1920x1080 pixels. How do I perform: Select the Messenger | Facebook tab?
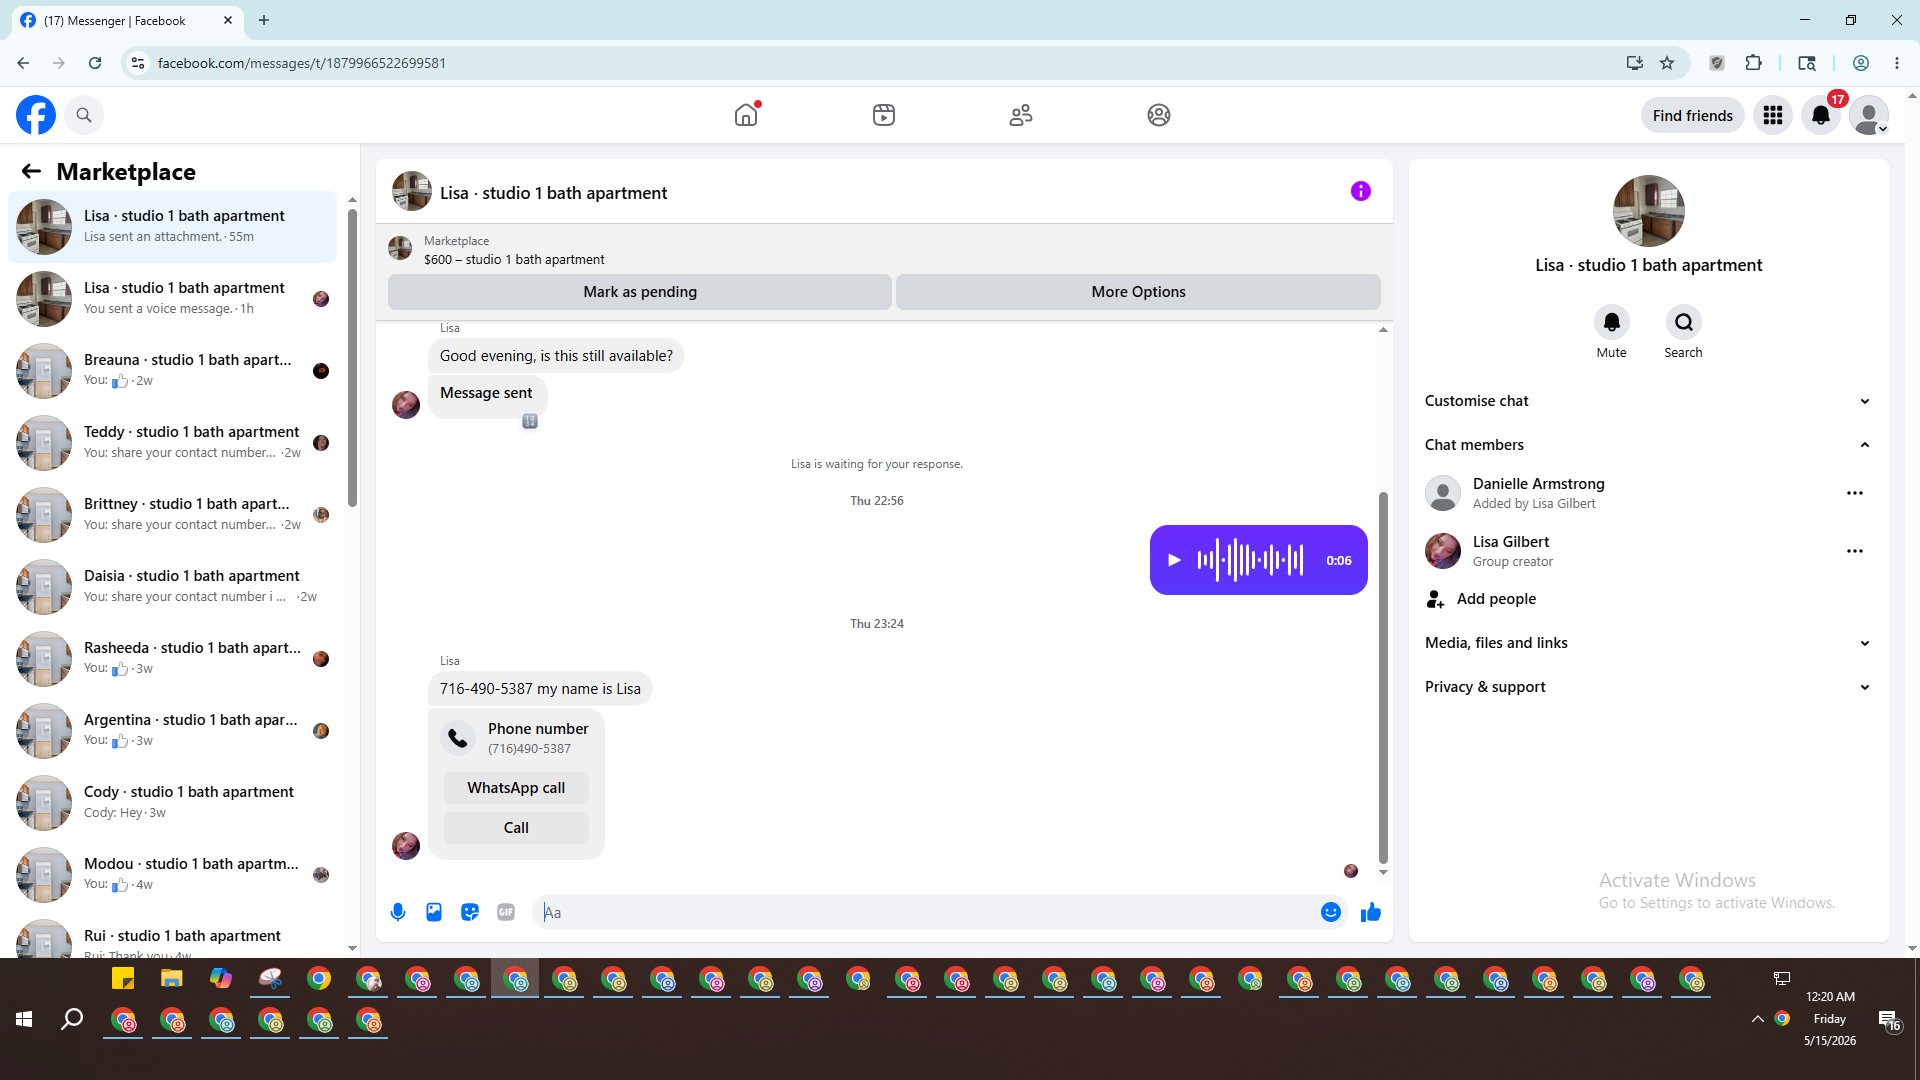126,20
